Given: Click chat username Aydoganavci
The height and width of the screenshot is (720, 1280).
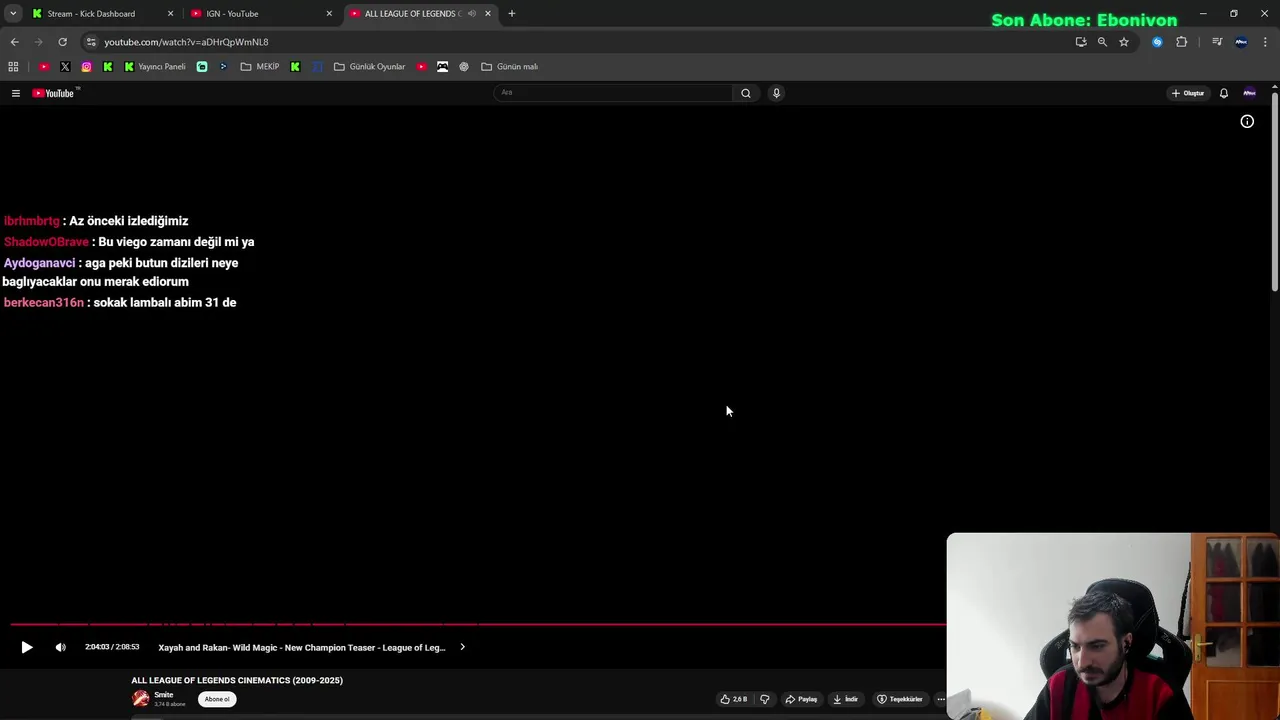Looking at the screenshot, I should 39,263.
